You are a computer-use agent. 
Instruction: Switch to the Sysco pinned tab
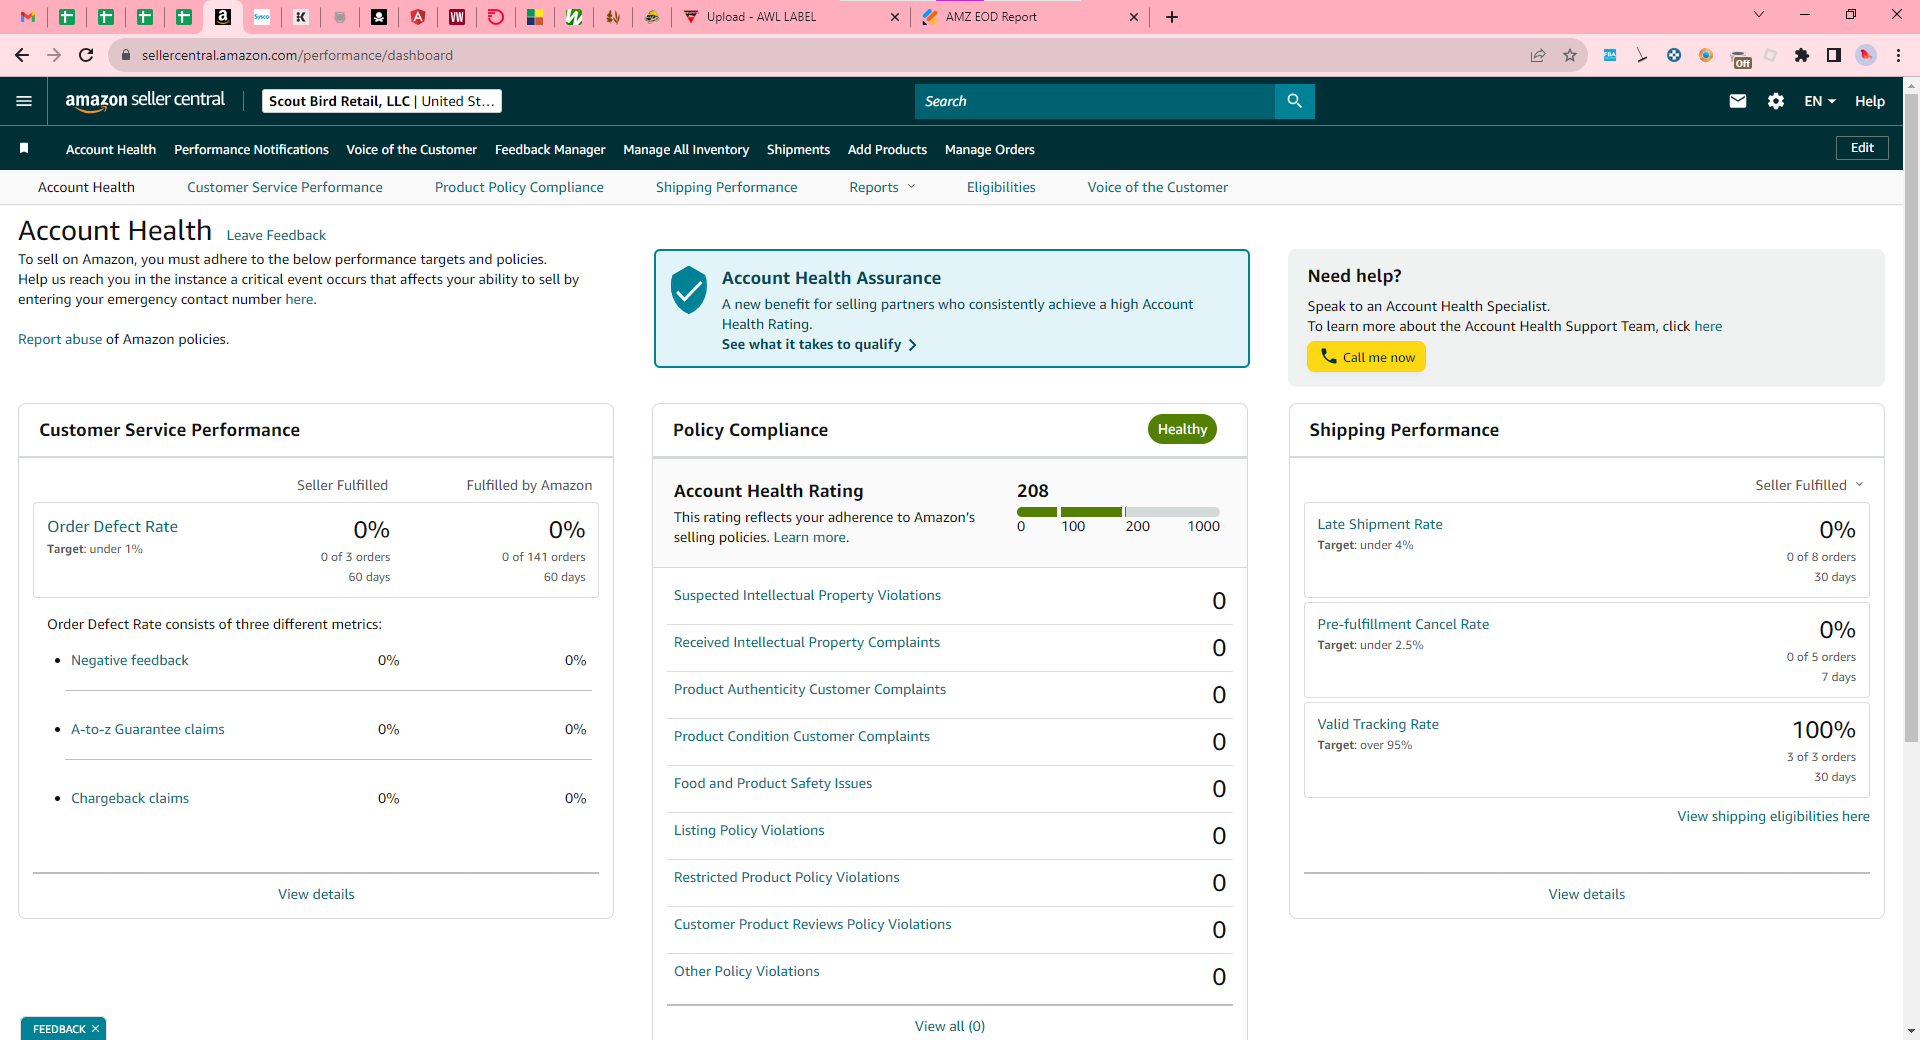(x=262, y=17)
